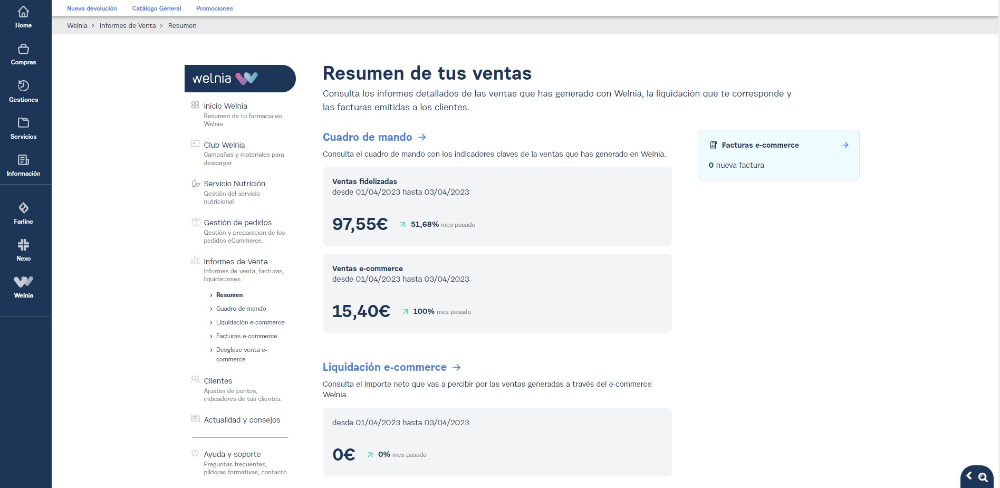Click the Ayuda y soporte question icon
Screen dimensions: 1000x488
pos(195,454)
